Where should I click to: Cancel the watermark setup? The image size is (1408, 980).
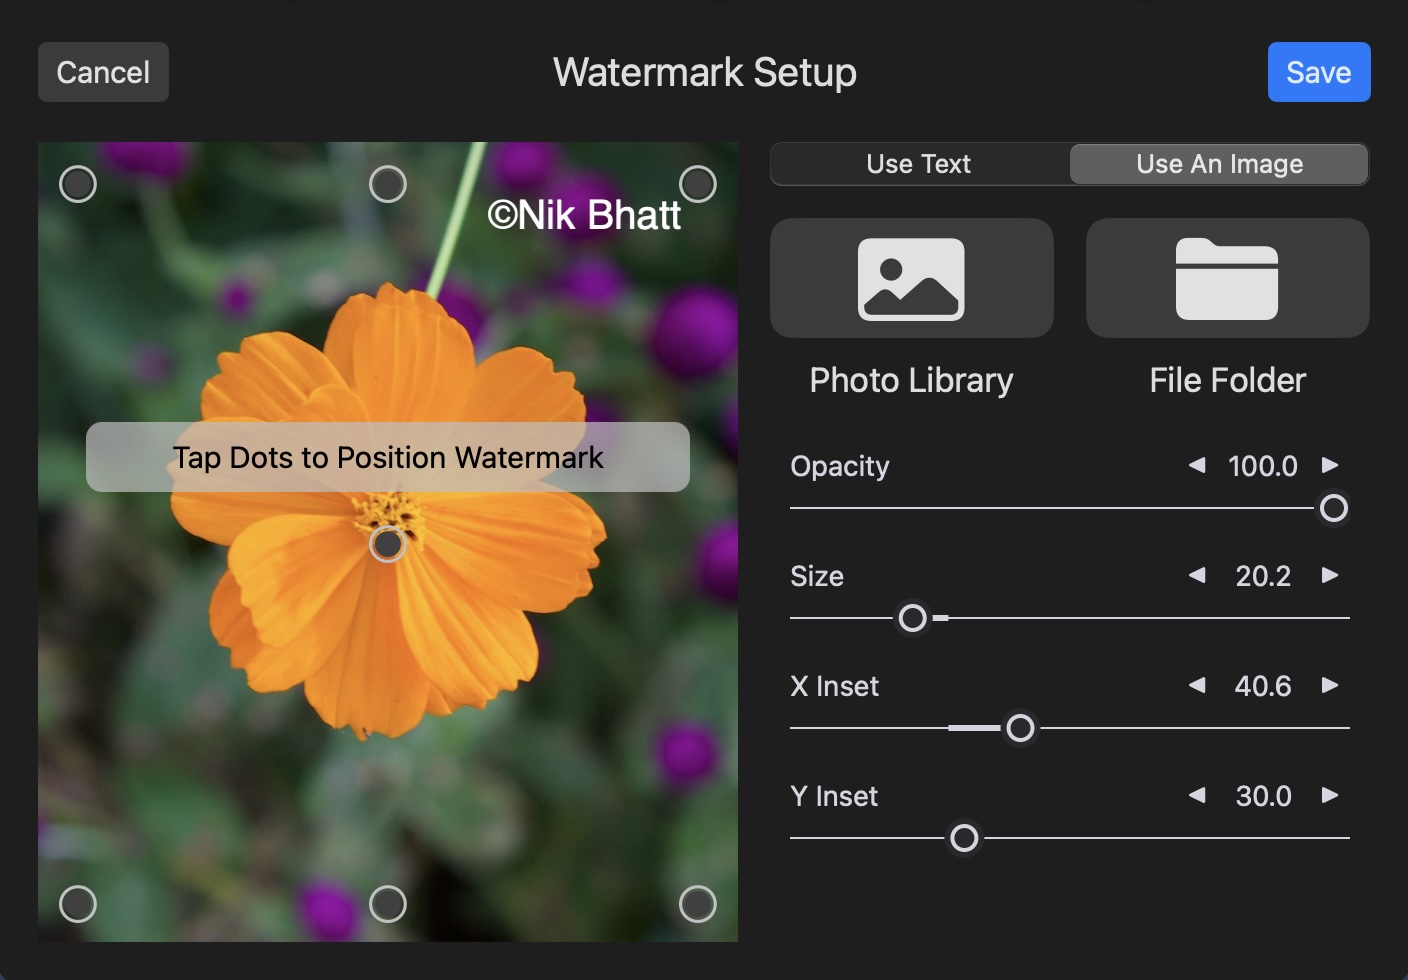103,72
